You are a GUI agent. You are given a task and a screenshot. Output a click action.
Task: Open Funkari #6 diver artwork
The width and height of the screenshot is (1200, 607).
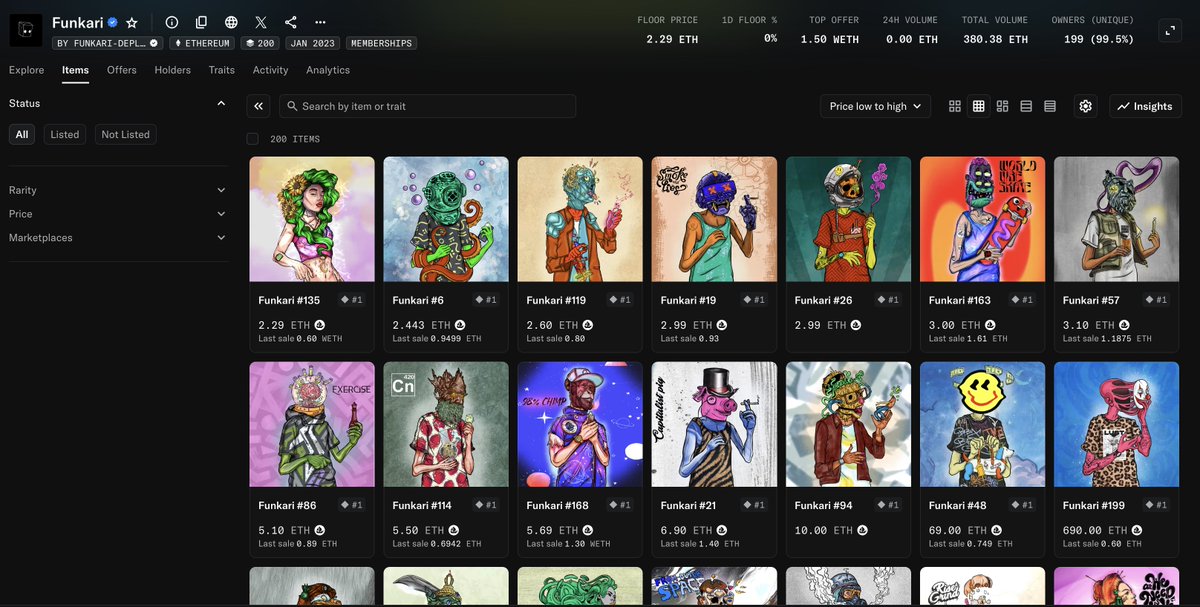[446, 219]
